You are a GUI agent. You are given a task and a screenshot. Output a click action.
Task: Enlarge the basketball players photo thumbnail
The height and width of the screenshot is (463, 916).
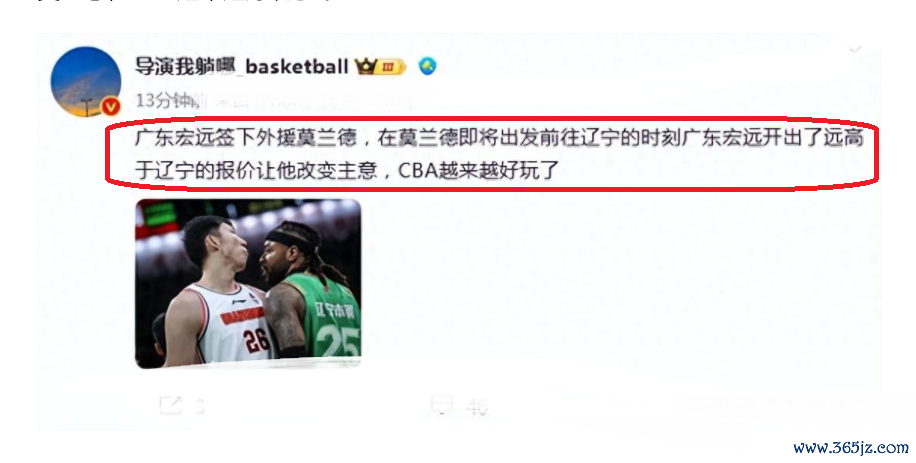pos(248,283)
